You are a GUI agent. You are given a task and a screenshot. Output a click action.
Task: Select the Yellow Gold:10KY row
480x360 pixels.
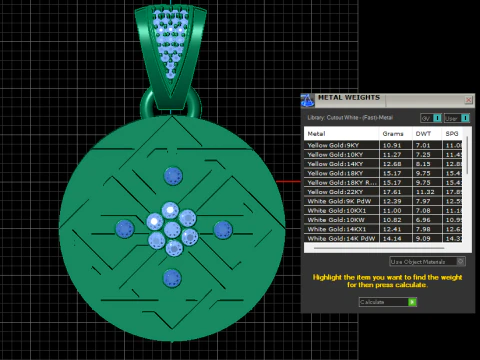click(x=383, y=155)
